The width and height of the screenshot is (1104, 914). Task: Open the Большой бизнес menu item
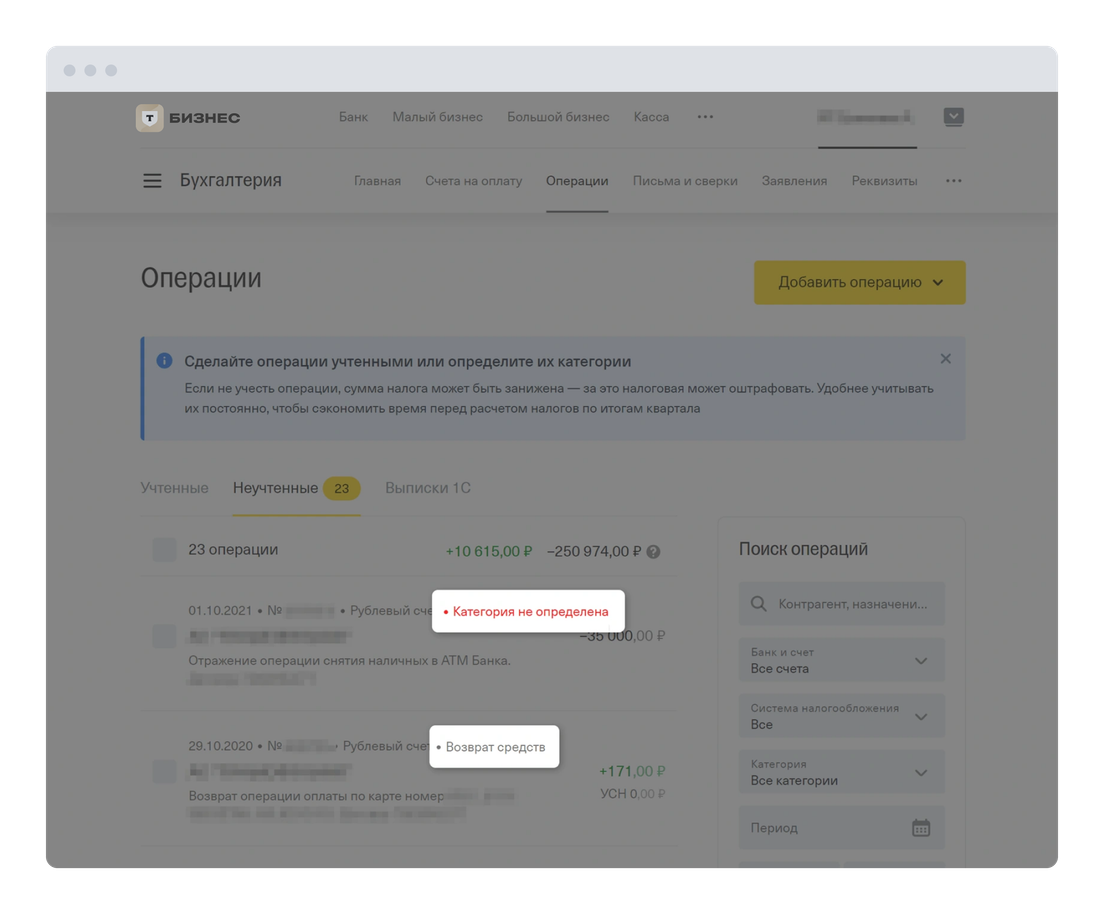click(558, 117)
